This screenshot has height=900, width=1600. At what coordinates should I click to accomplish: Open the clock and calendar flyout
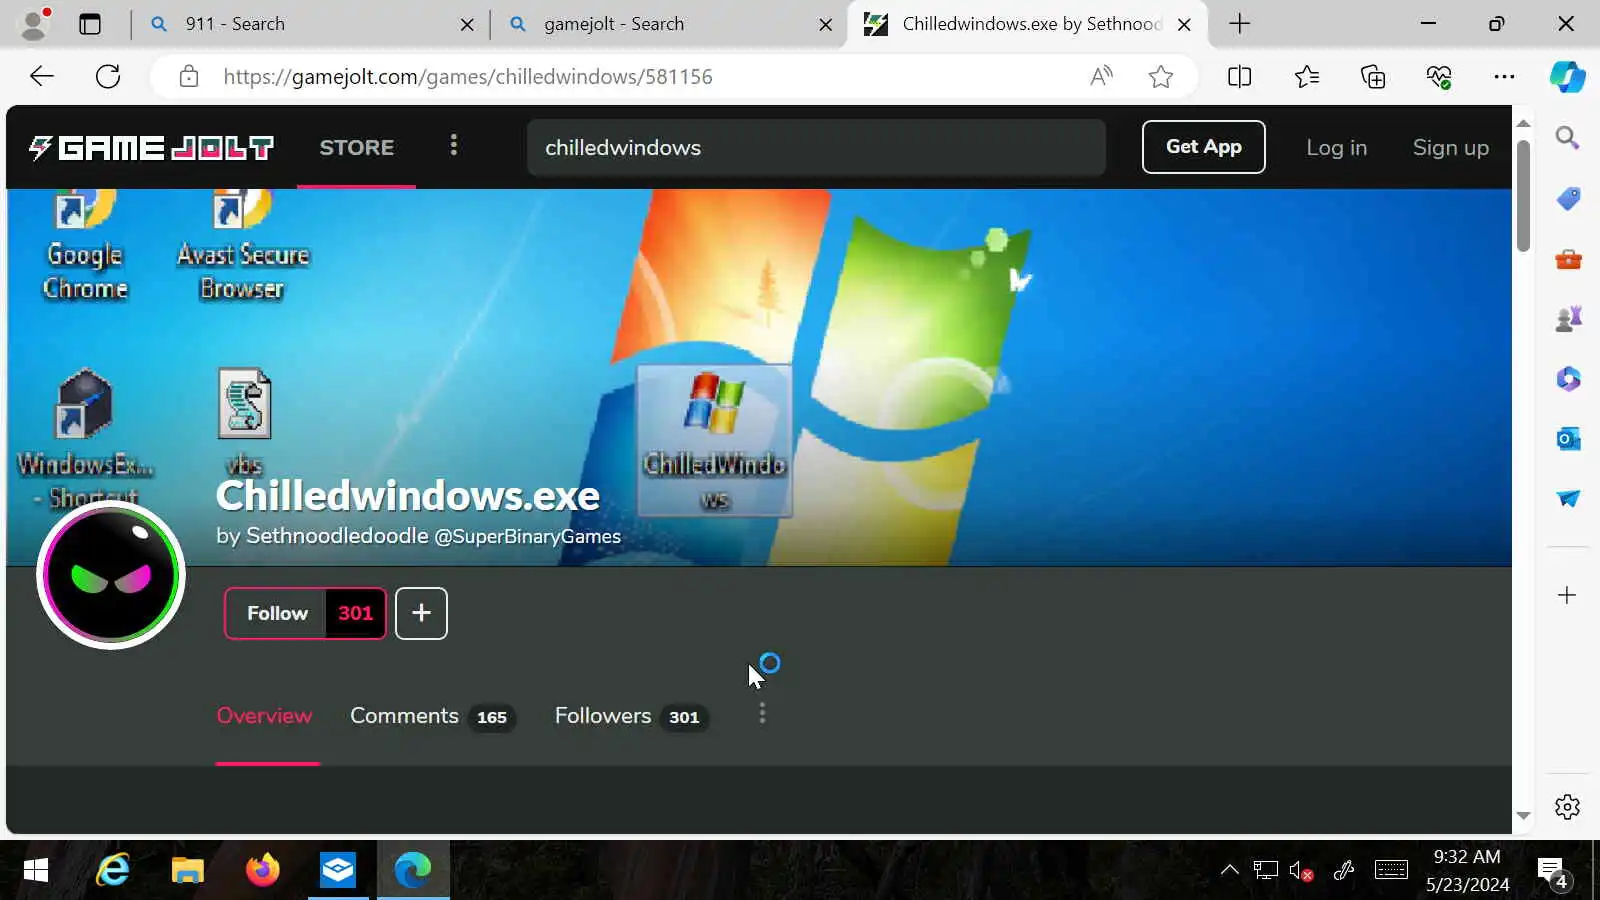[1467, 870]
